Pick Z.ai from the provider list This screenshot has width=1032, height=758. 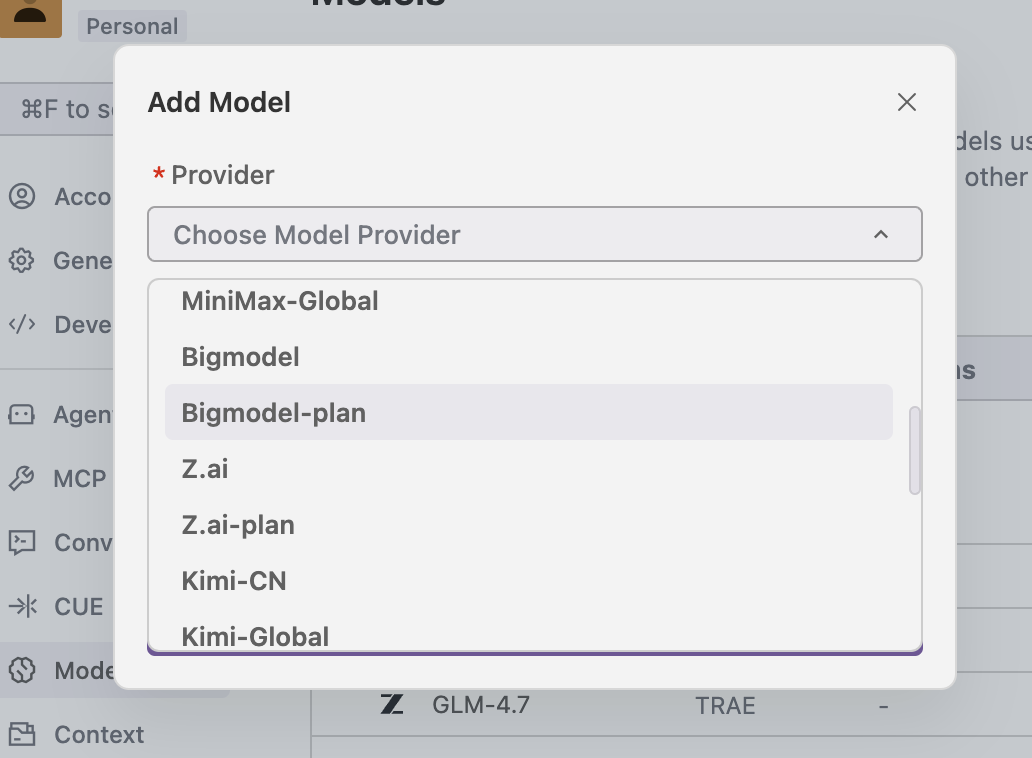point(205,469)
